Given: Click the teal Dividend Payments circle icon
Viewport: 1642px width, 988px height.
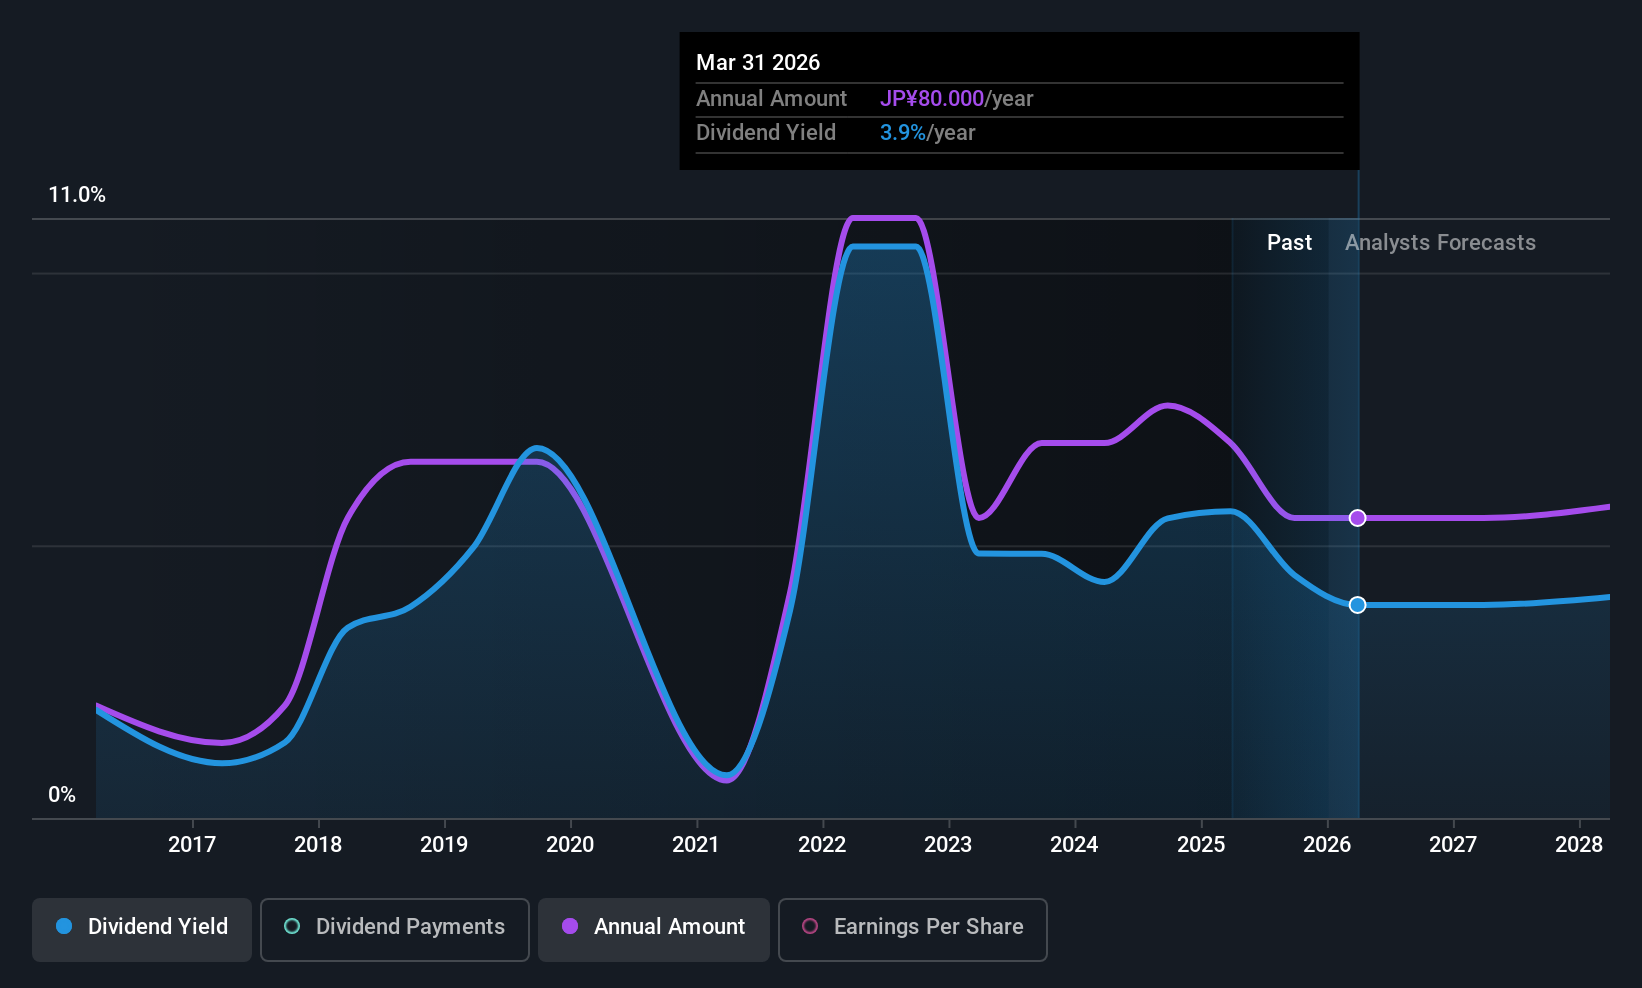Looking at the screenshot, I should click(x=292, y=926).
